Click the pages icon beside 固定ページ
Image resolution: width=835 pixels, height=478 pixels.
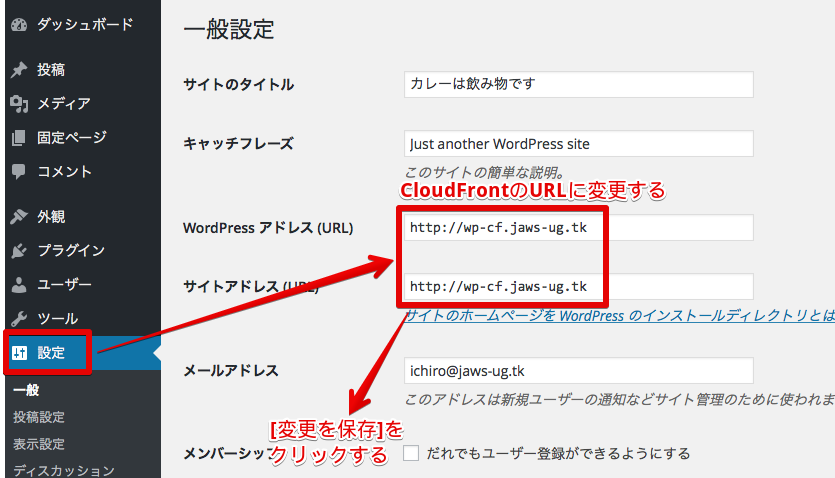pos(19,138)
